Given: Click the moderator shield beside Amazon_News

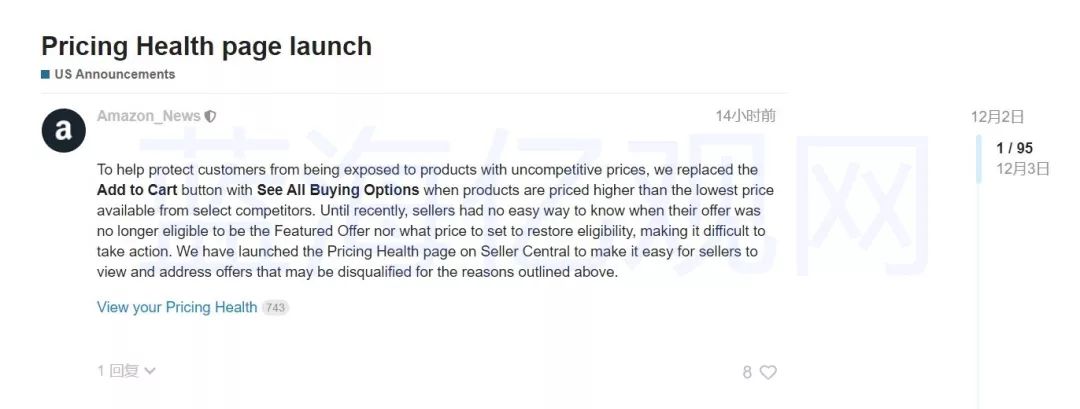Looking at the screenshot, I should (x=210, y=116).
